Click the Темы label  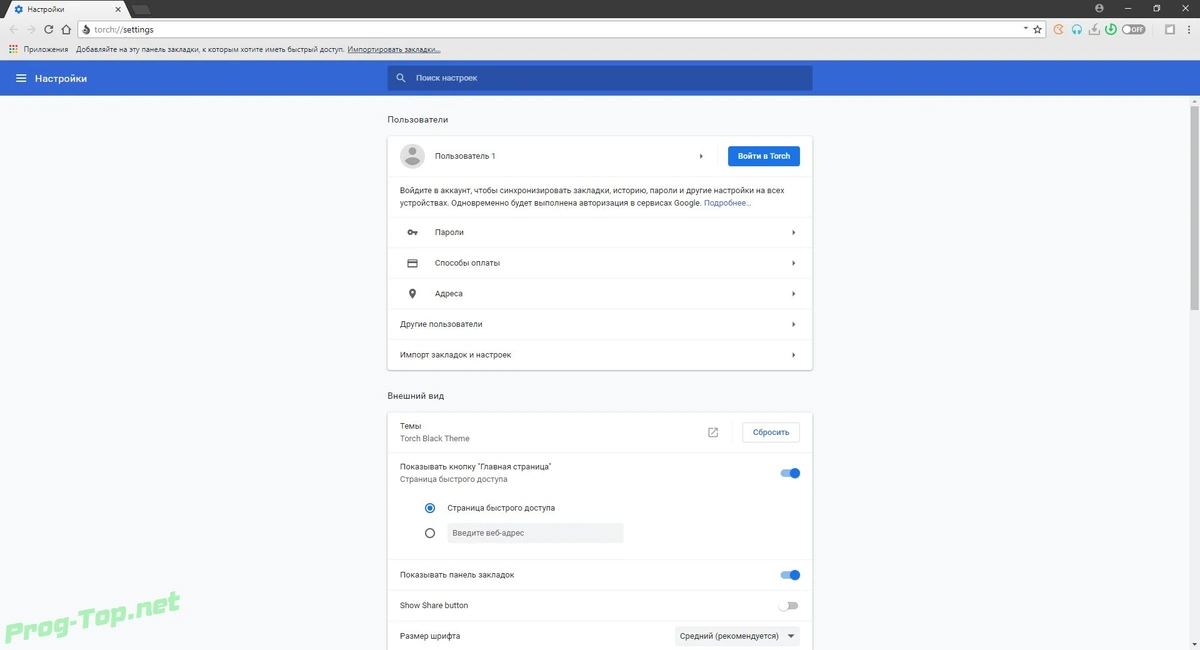(x=410, y=426)
